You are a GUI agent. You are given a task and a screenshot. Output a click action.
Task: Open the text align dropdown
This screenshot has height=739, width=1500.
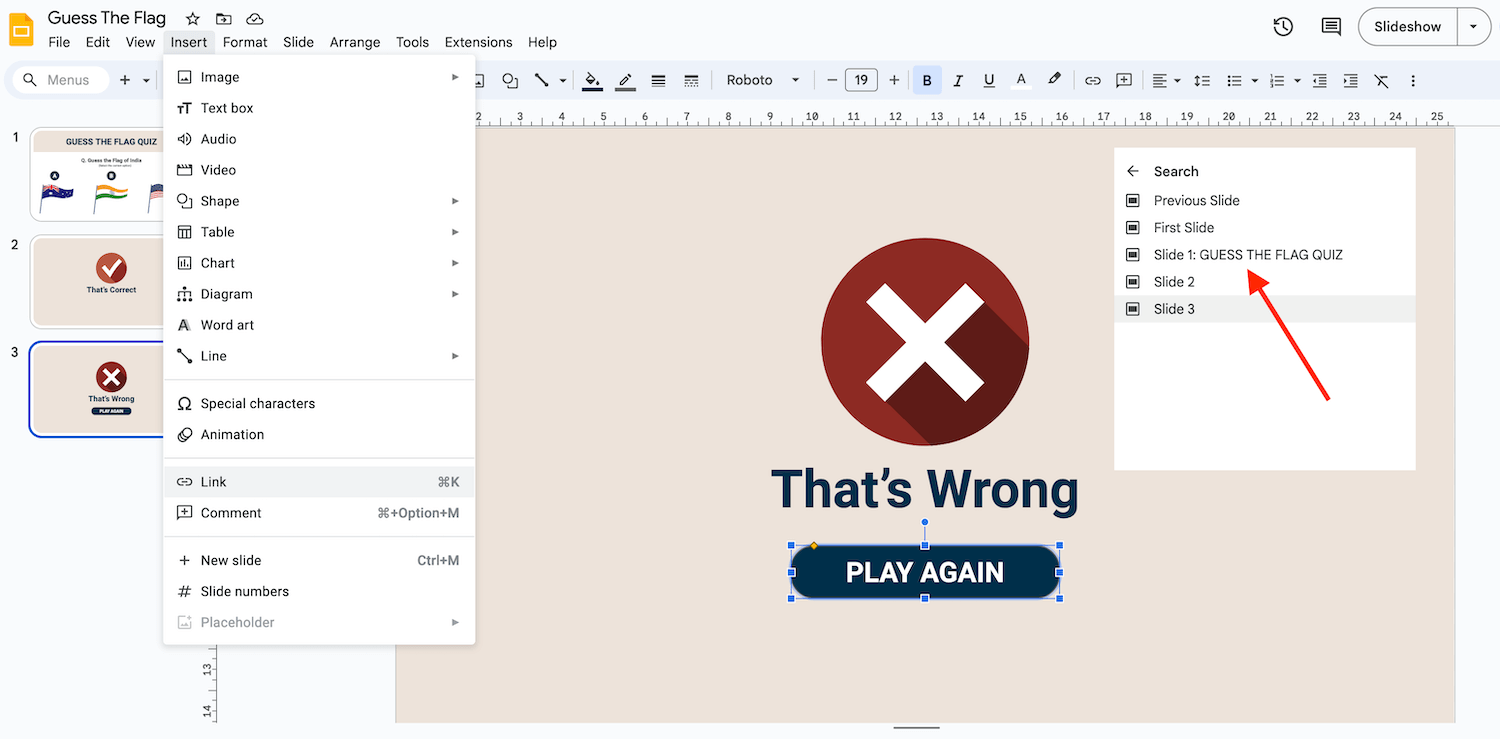click(x=1165, y=80)
